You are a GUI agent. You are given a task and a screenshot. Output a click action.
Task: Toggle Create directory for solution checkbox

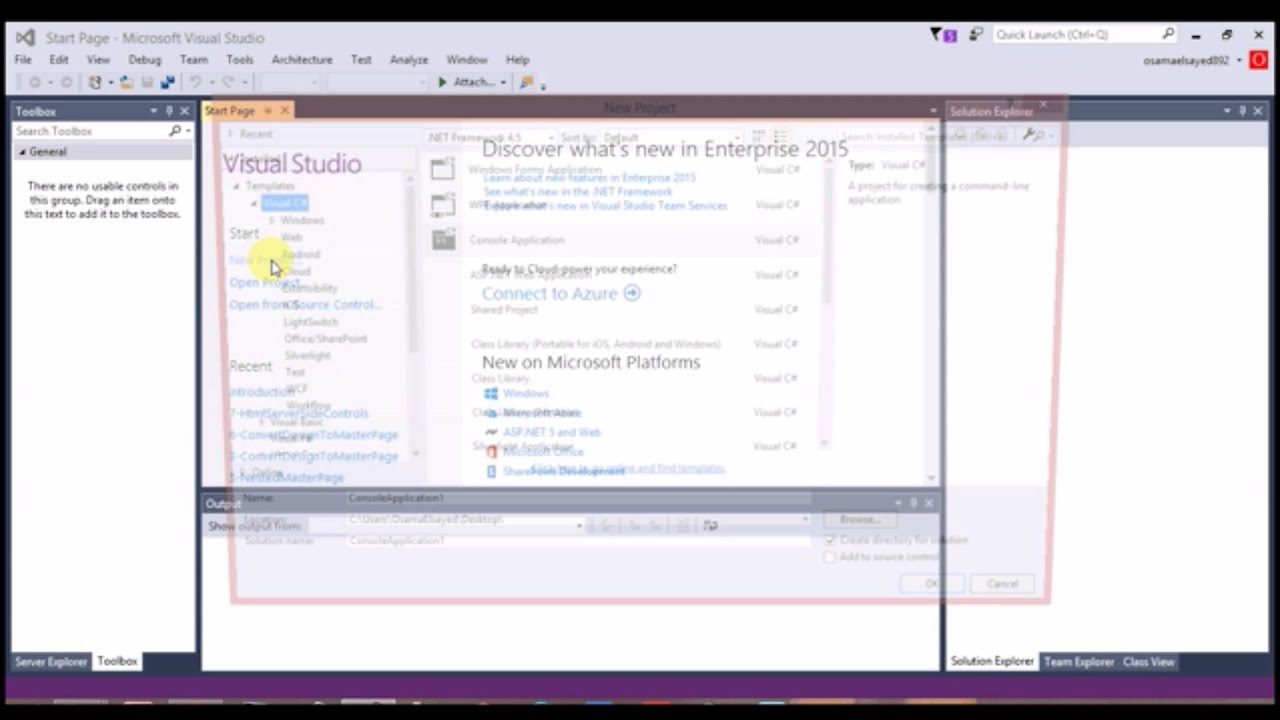click(x=829, y=540)
